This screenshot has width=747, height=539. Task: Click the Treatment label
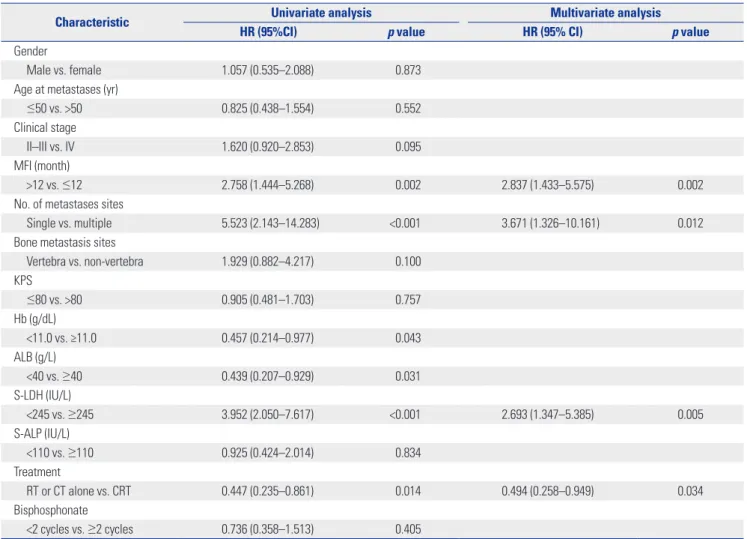coord(37,471)
